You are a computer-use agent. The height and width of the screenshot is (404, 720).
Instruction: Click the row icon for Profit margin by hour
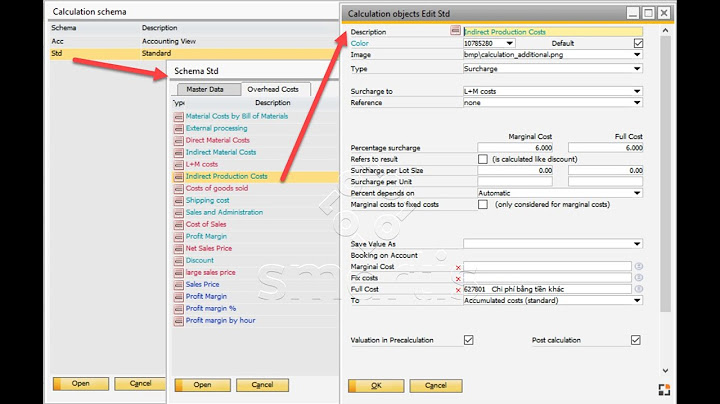(x=179, y=320)
